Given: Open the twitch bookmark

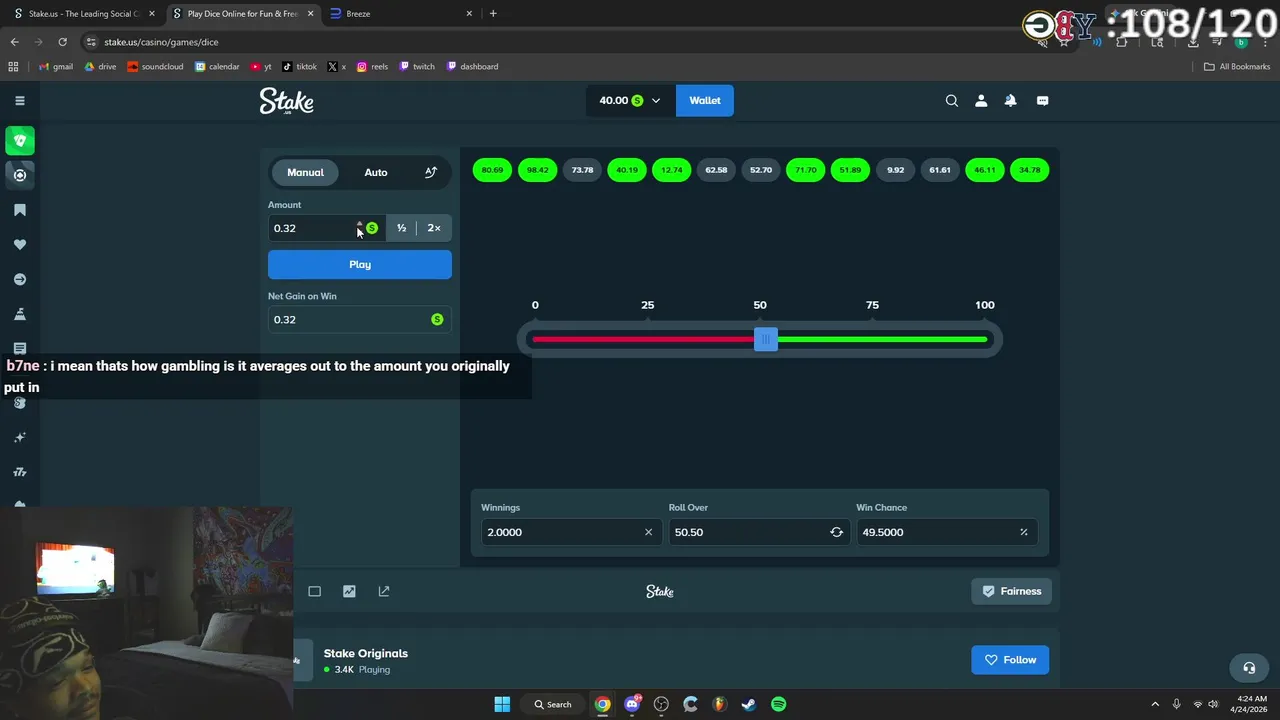Looking at the screenshot, I should pyautogui.click(x=417, y=67).
